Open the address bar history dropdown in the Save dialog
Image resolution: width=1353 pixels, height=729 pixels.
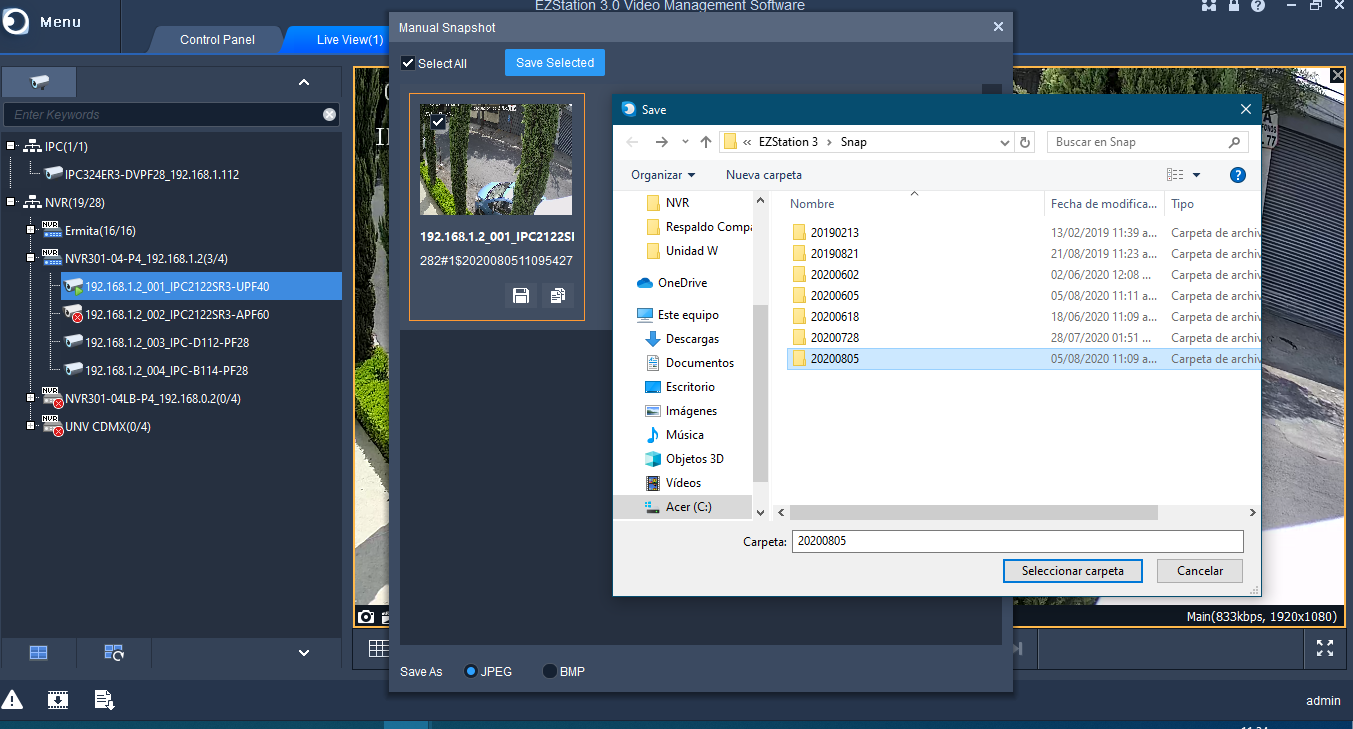[1005, 142]
